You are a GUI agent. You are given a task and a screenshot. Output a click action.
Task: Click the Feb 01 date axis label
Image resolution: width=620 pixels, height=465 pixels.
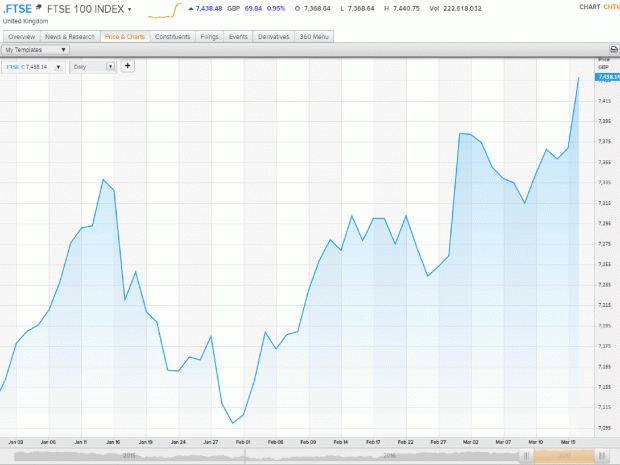pos(243,442)
